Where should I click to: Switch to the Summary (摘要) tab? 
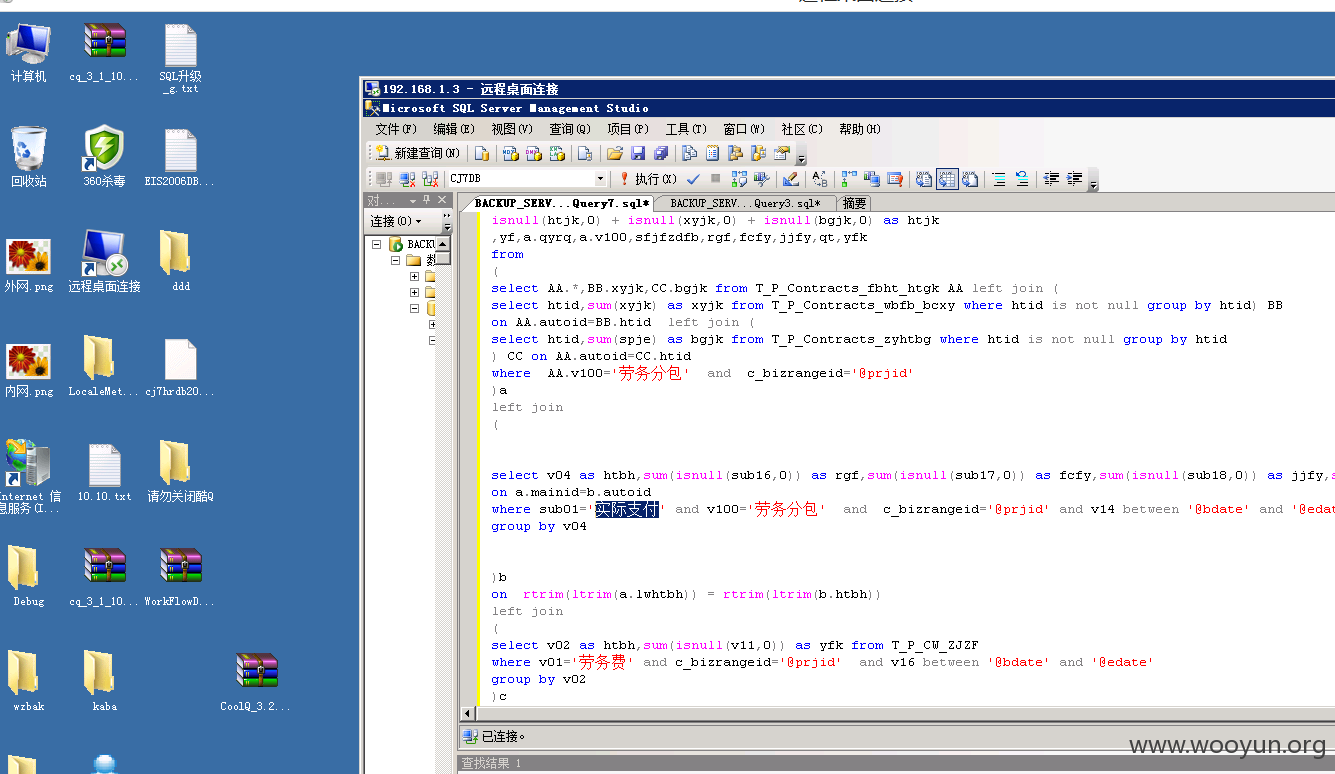pyautogui.click(x=855, y=203)
